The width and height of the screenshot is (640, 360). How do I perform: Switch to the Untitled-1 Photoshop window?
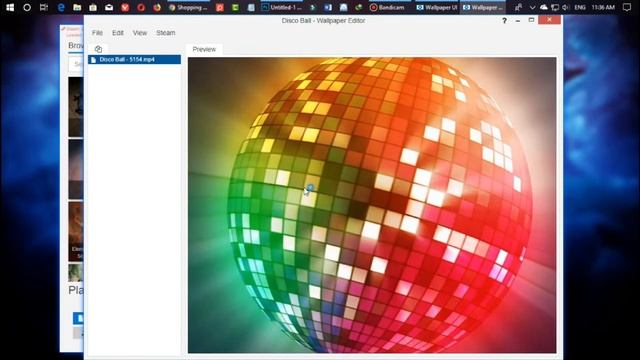[282, 7]
